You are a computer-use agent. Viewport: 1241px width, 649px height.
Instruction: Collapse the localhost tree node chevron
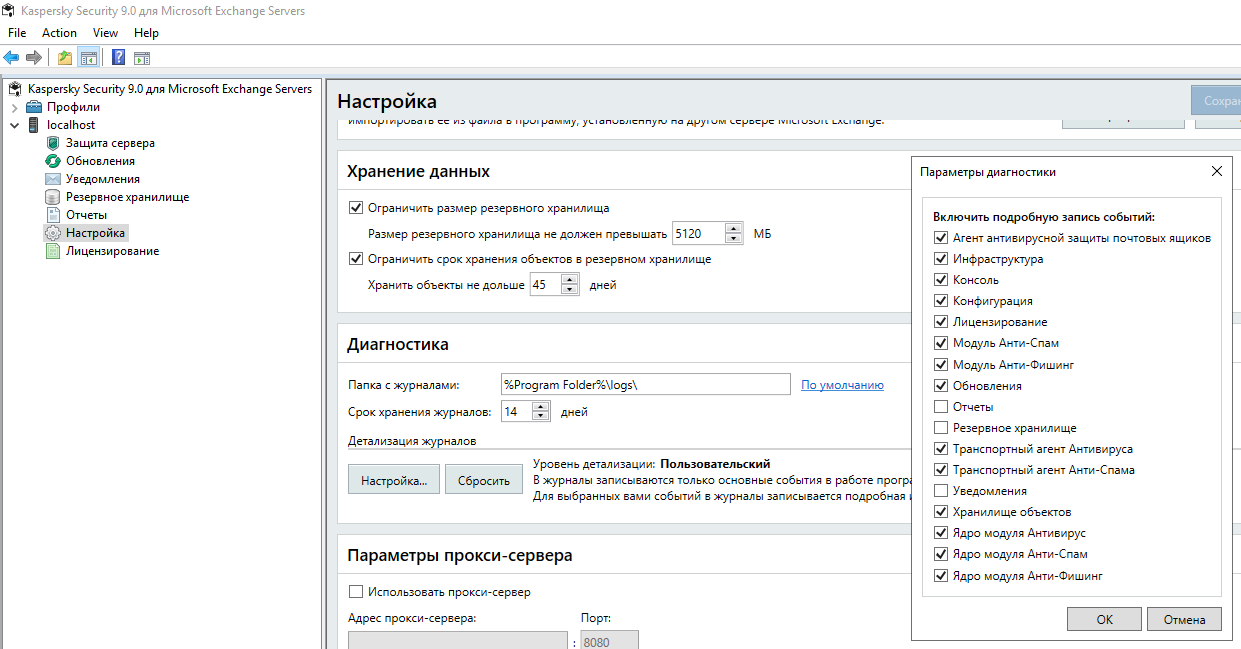pos(14,125)
